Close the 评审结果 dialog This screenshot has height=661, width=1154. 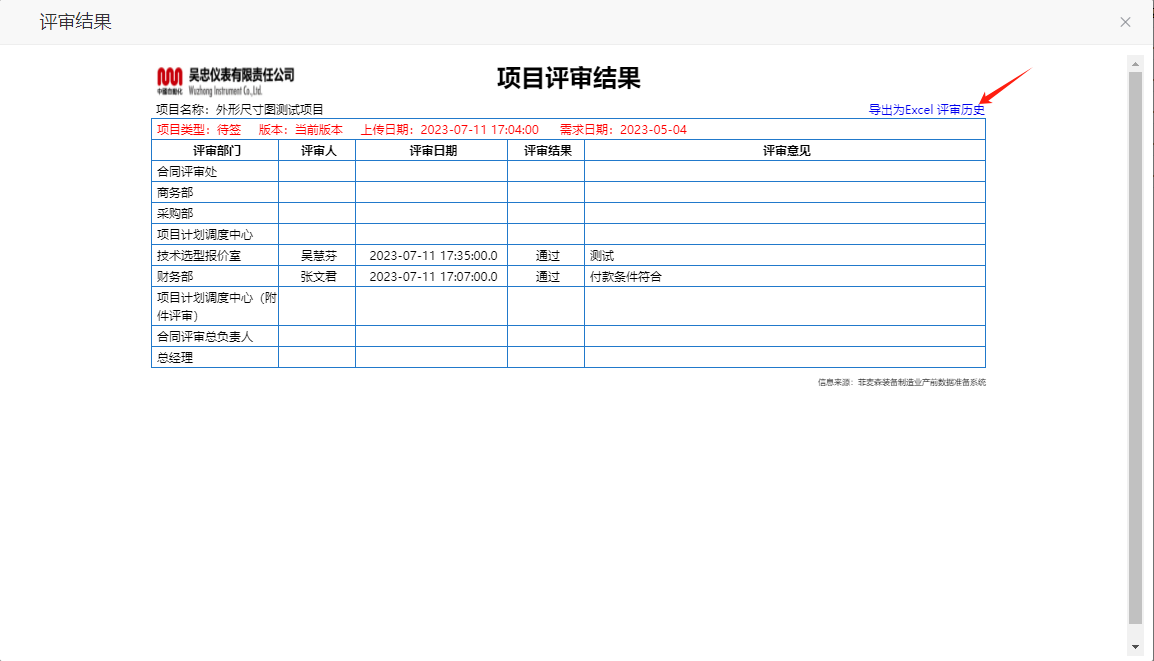[1125, 22]
